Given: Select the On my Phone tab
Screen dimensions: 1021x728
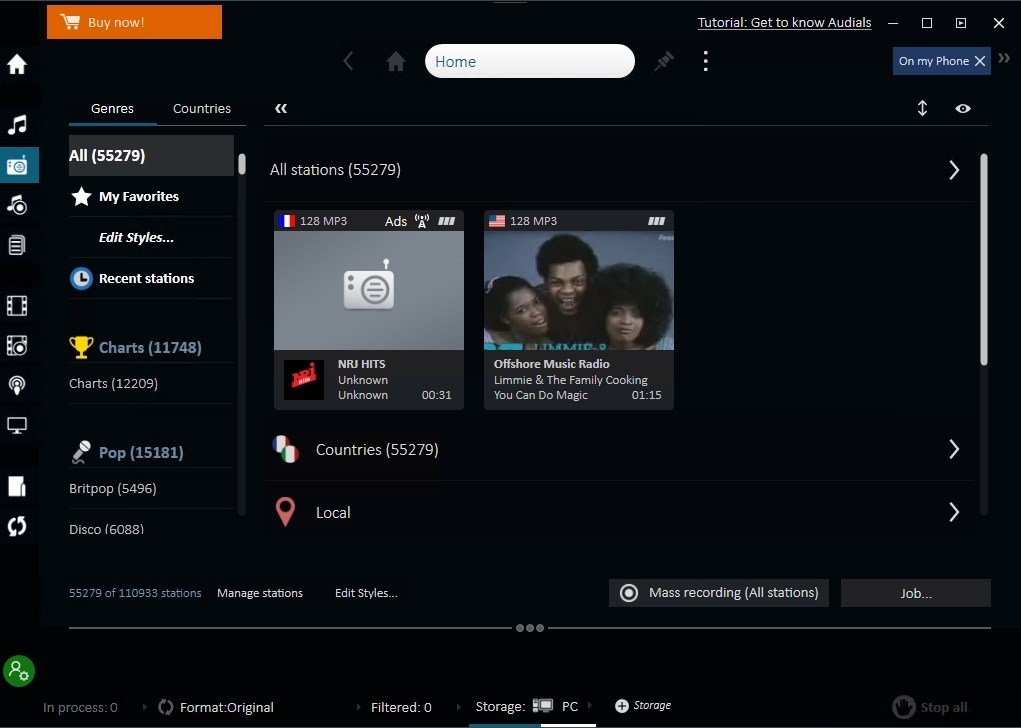Looking at the screenshot, I should 934,61.
